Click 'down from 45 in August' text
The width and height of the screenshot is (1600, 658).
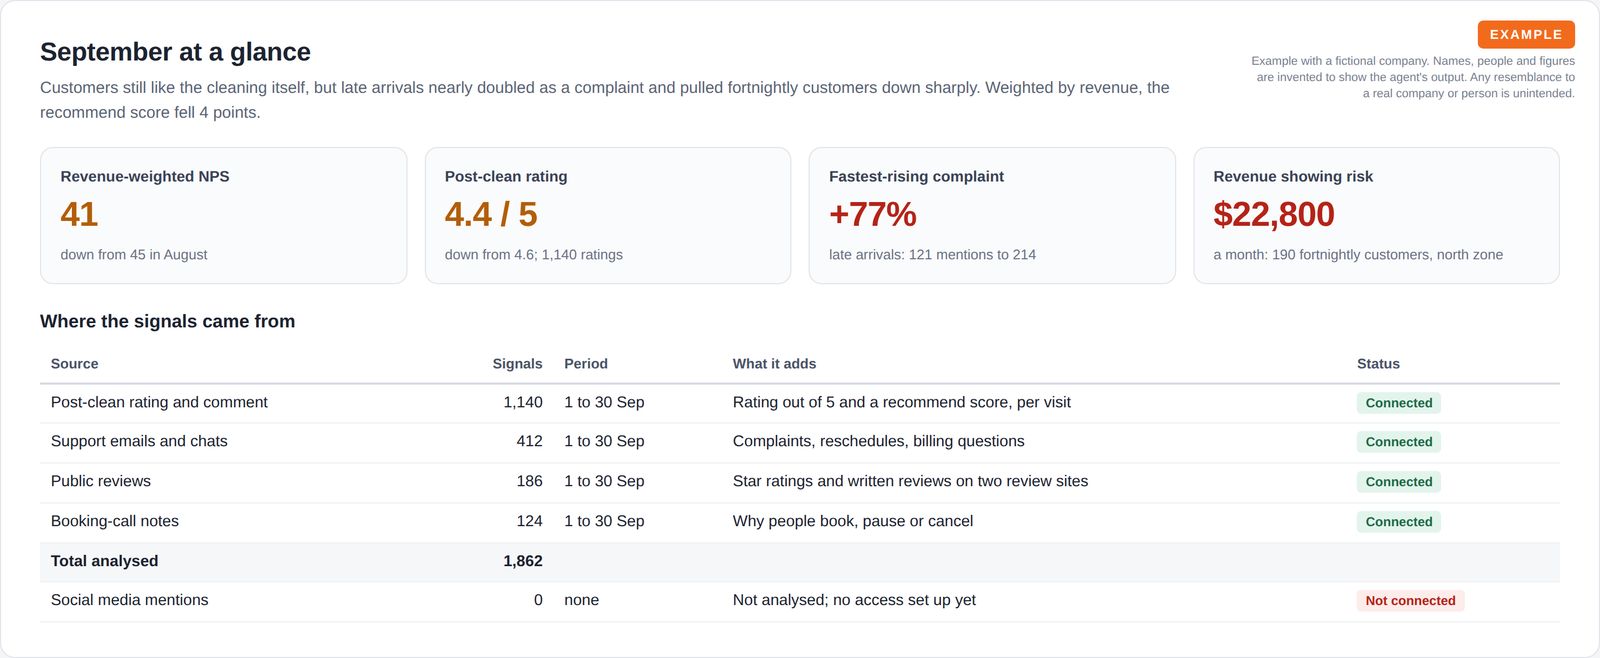134,255
